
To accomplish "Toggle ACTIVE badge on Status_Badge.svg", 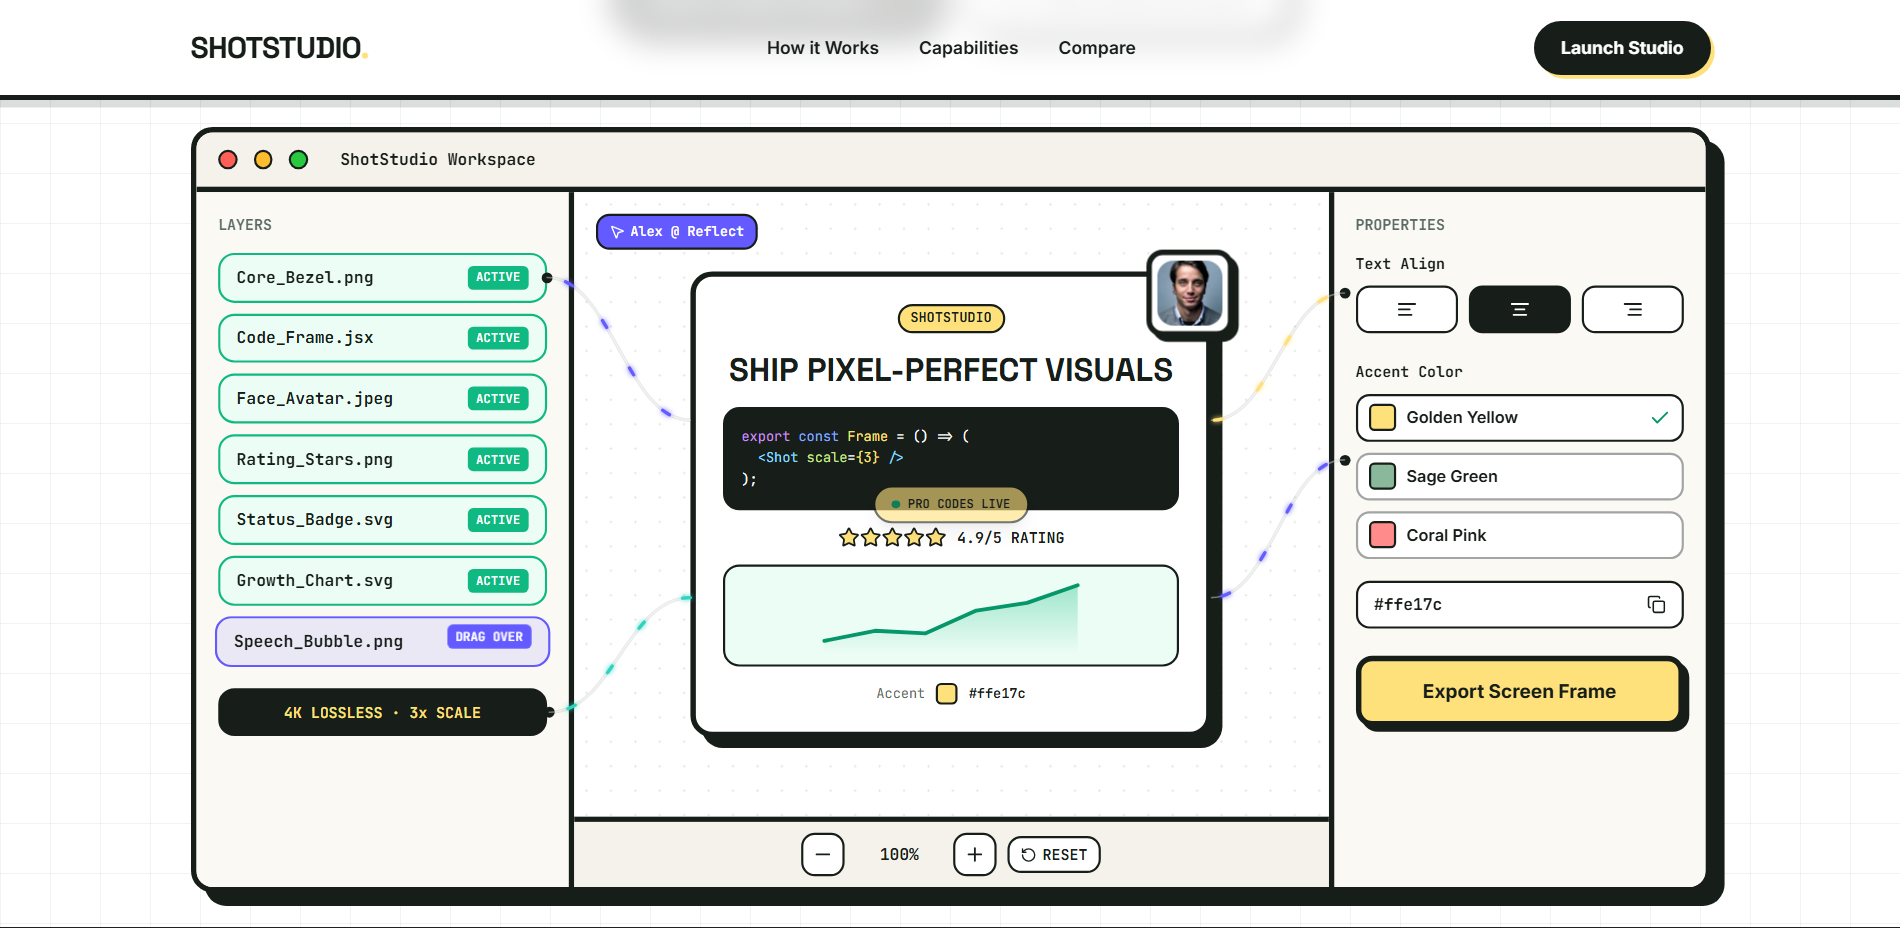I will [x=498, y=520].
